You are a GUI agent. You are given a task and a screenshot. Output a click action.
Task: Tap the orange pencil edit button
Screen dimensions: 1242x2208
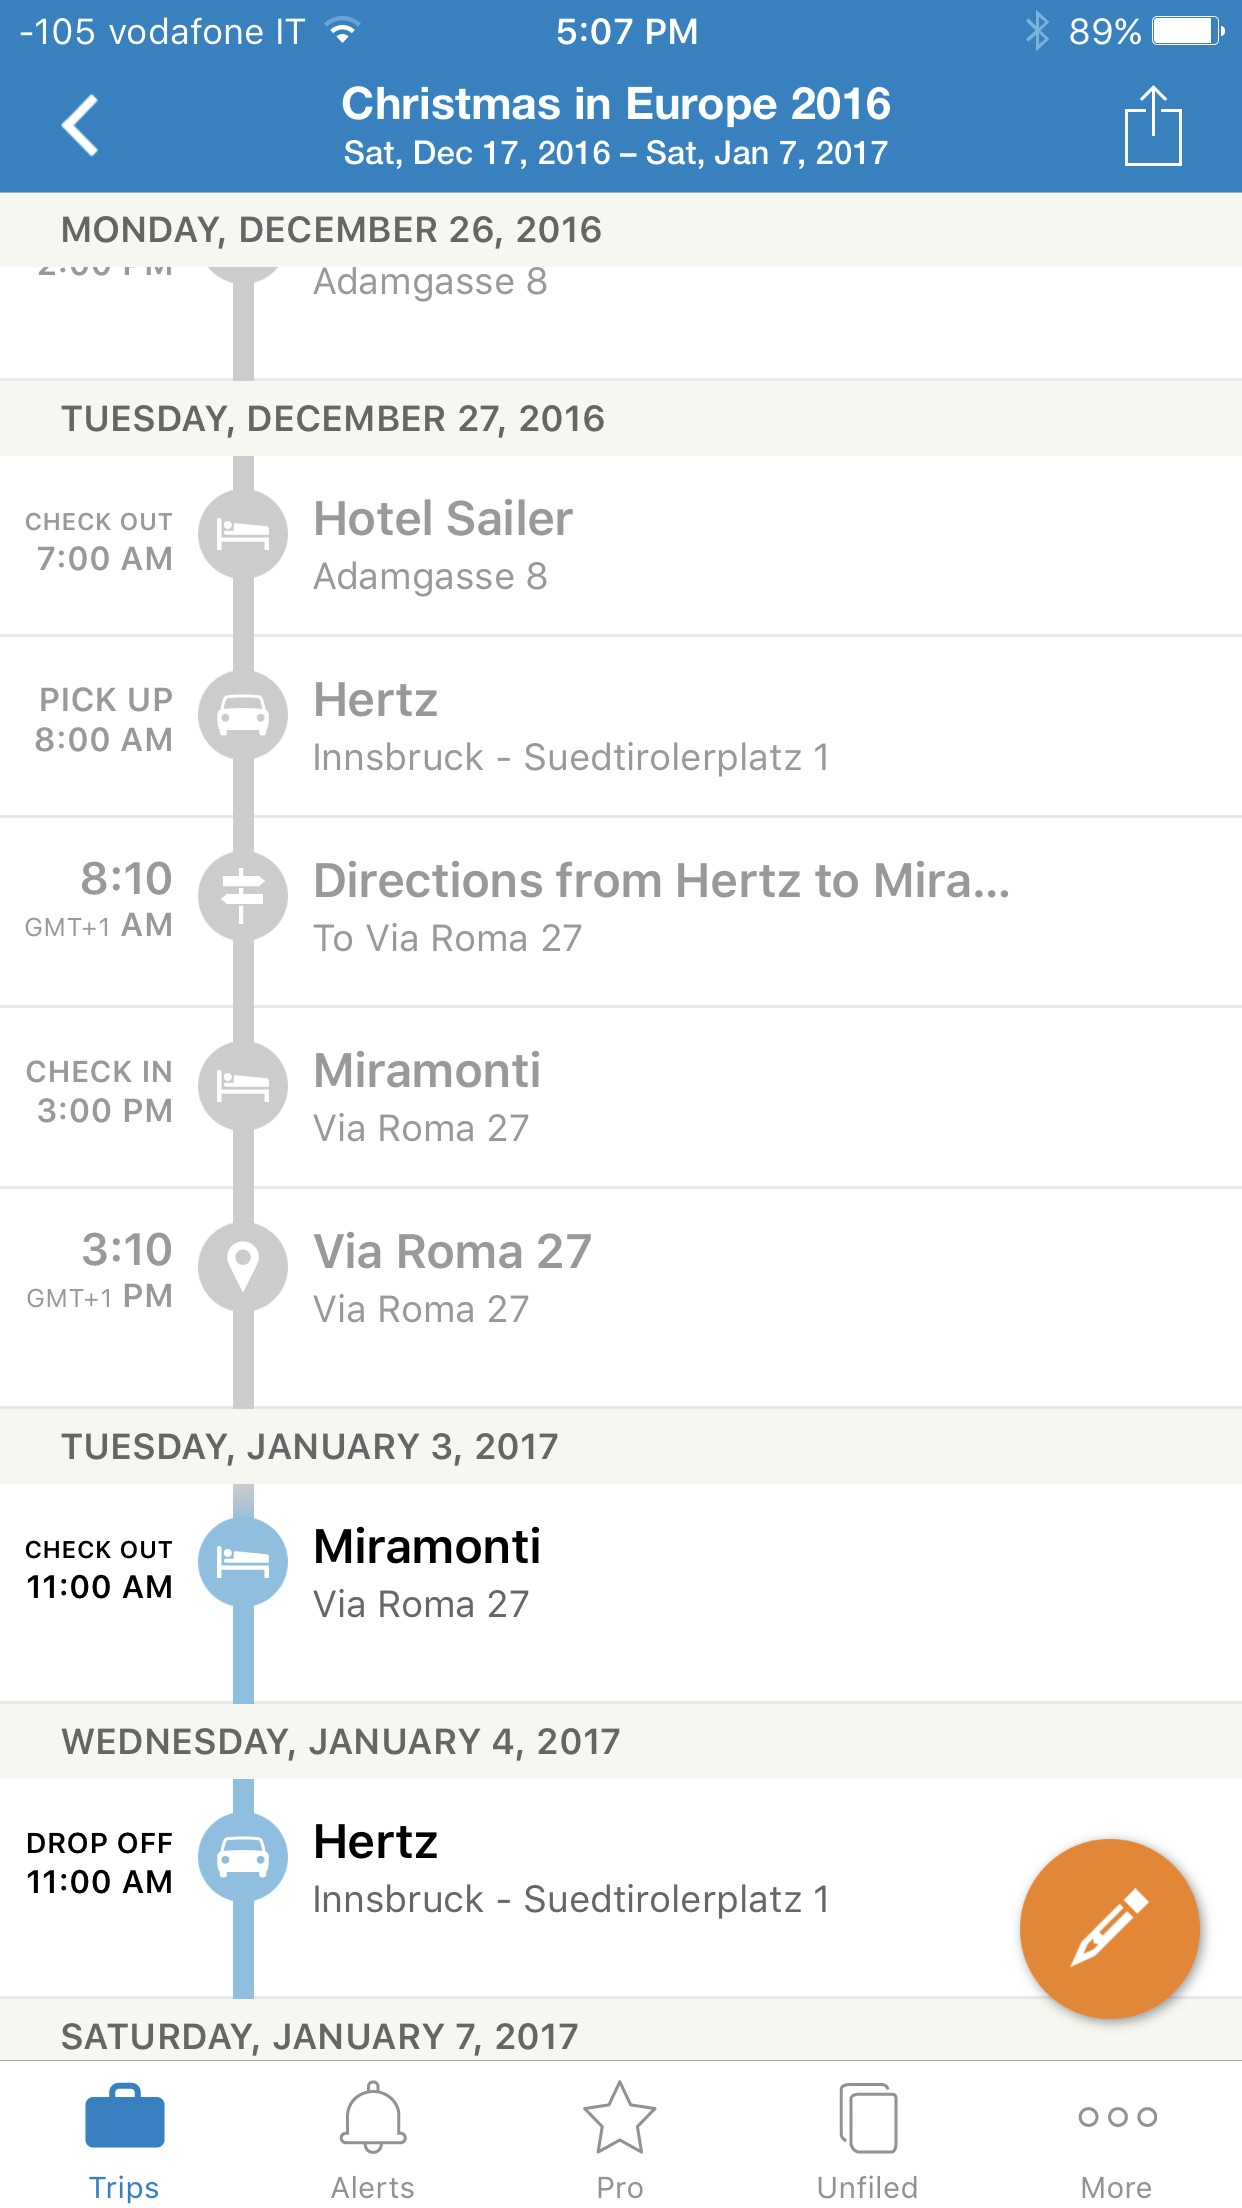point(1110,1928)
